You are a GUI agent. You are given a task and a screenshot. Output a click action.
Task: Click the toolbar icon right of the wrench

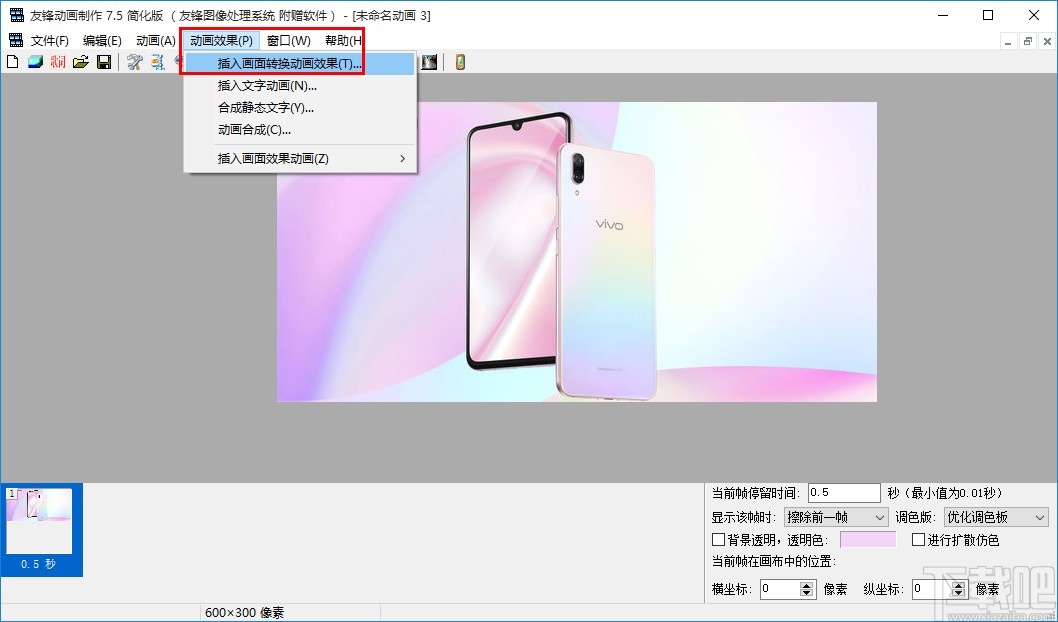[158, 63]
